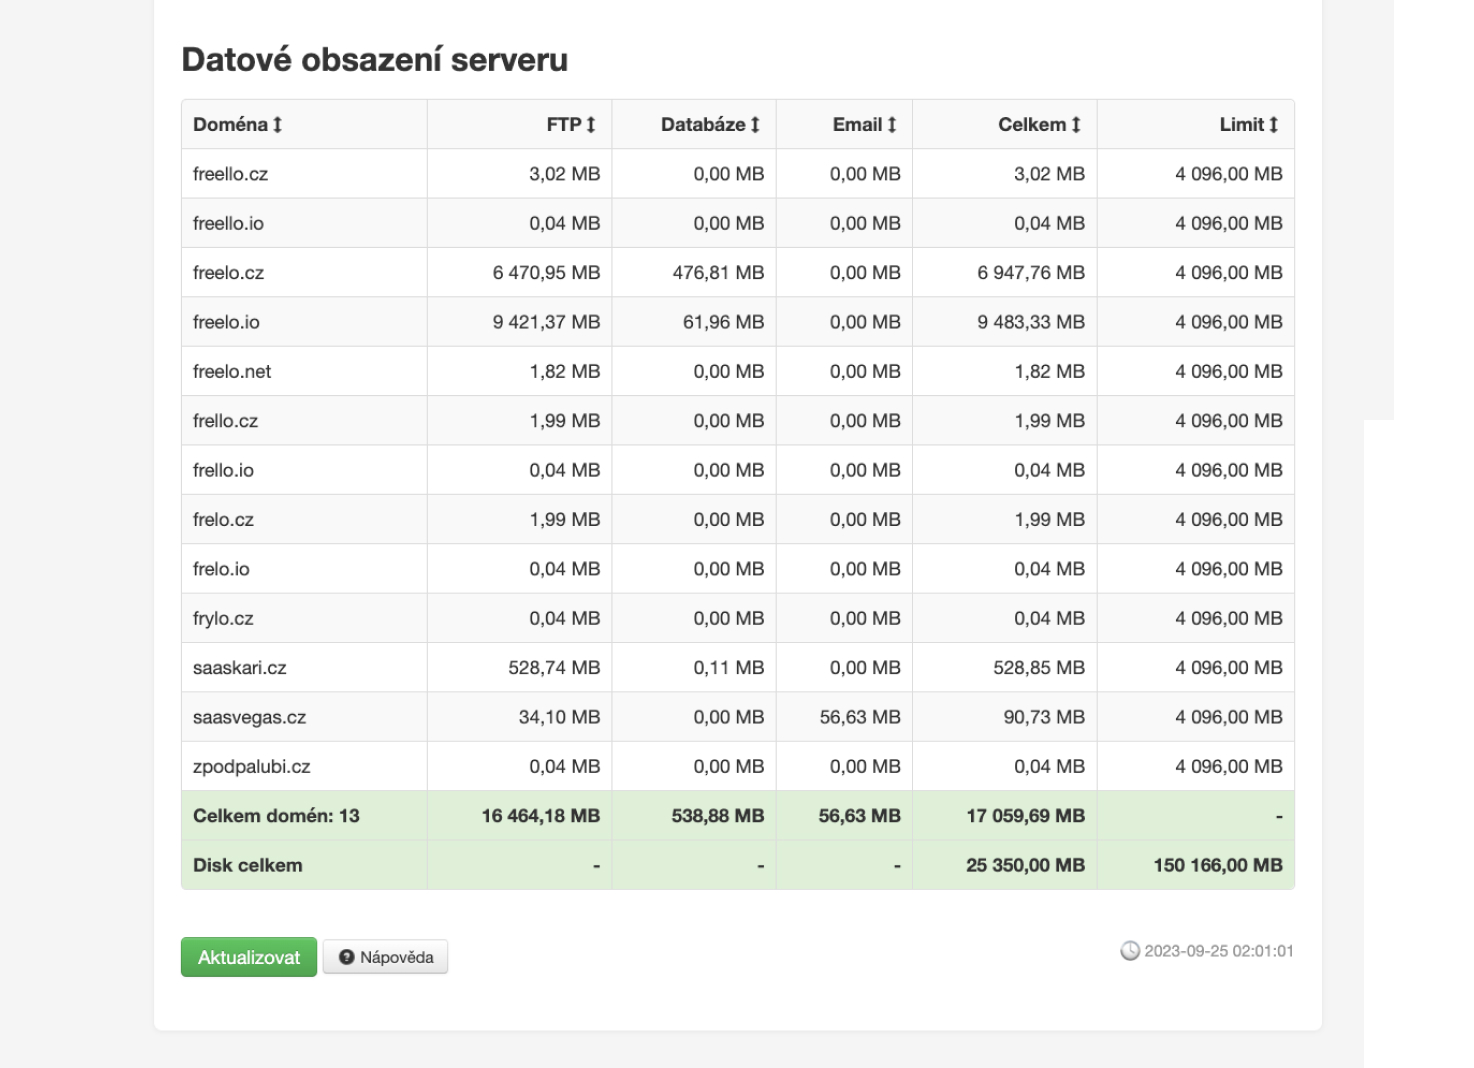Click the 2023-09-25 02:01:01 timestamp text
This screenshot has height=1068, width=1474.
(x=1218, y=951)
